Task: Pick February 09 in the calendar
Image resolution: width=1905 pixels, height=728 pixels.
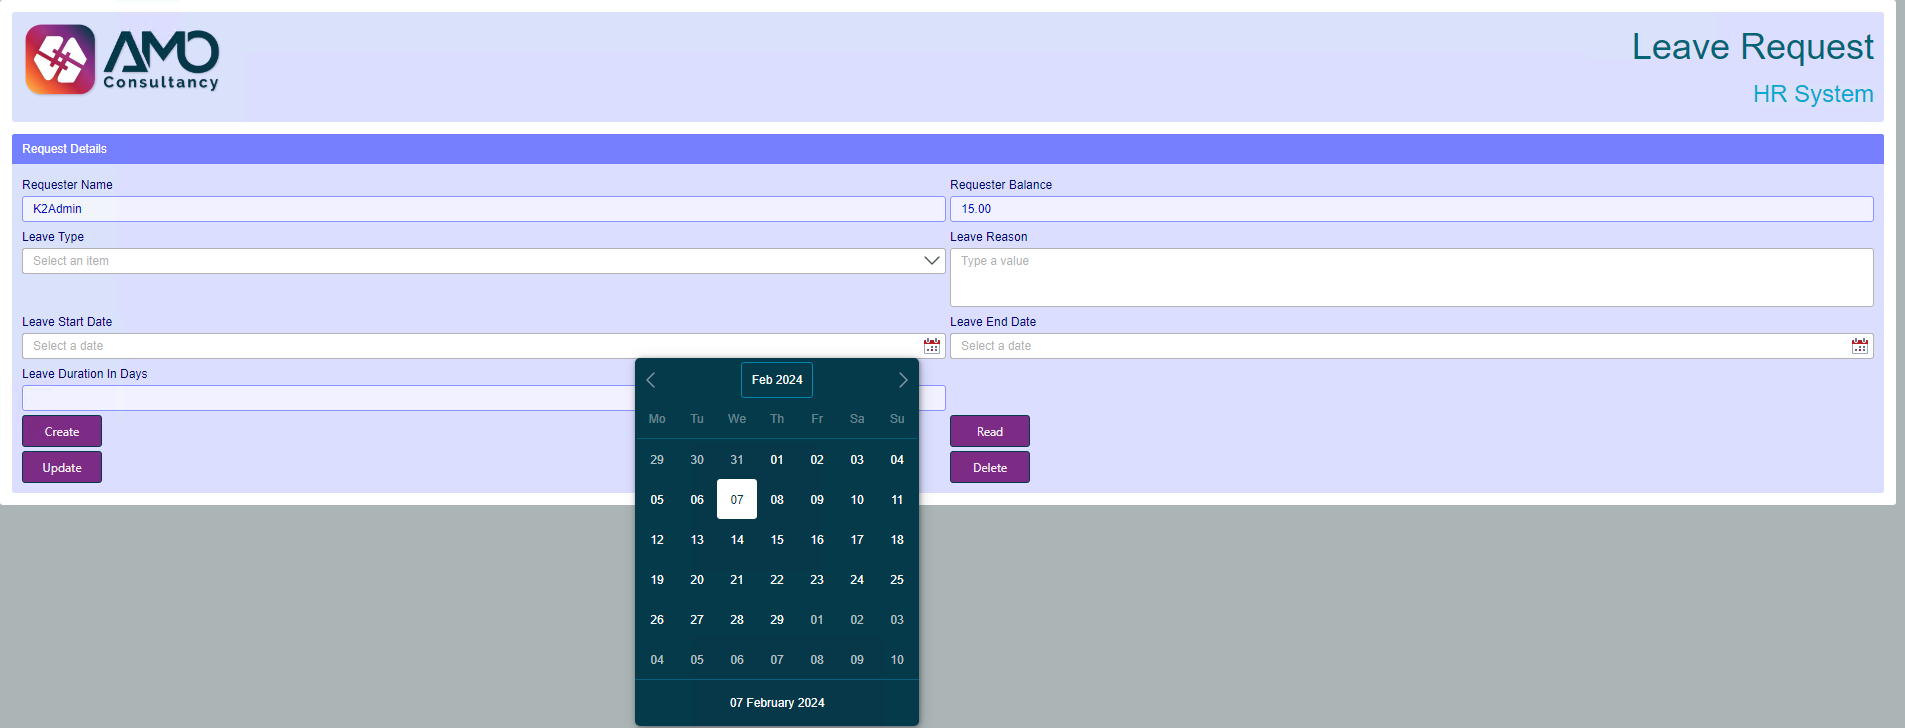Action: (x=817, y=500)
